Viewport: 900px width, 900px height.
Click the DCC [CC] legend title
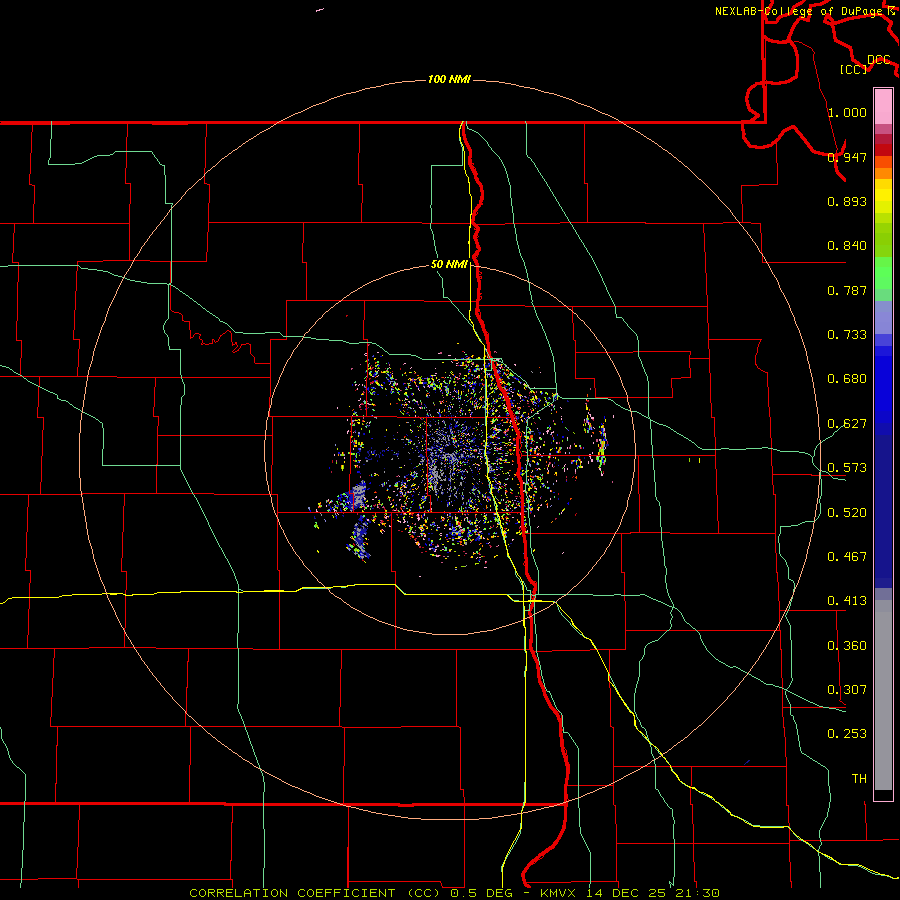(864, 64)
